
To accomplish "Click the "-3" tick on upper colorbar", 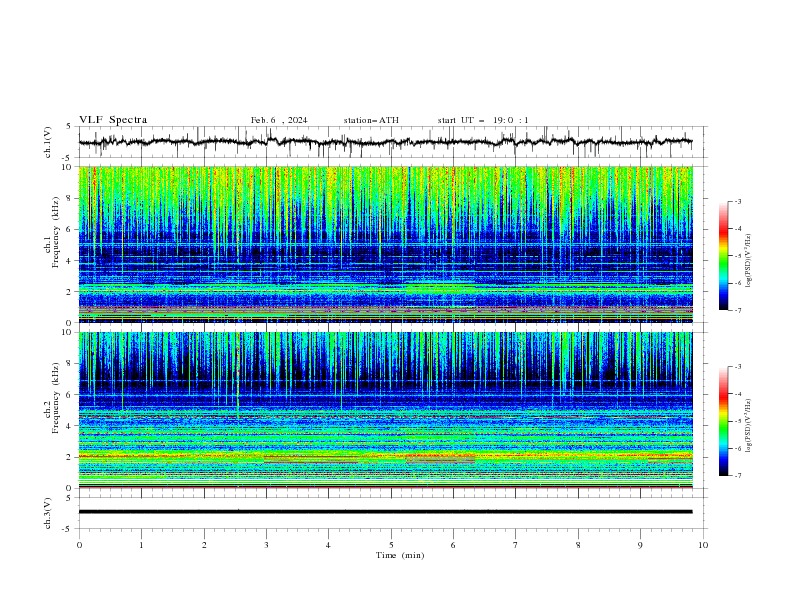I will tap(737, 201).
